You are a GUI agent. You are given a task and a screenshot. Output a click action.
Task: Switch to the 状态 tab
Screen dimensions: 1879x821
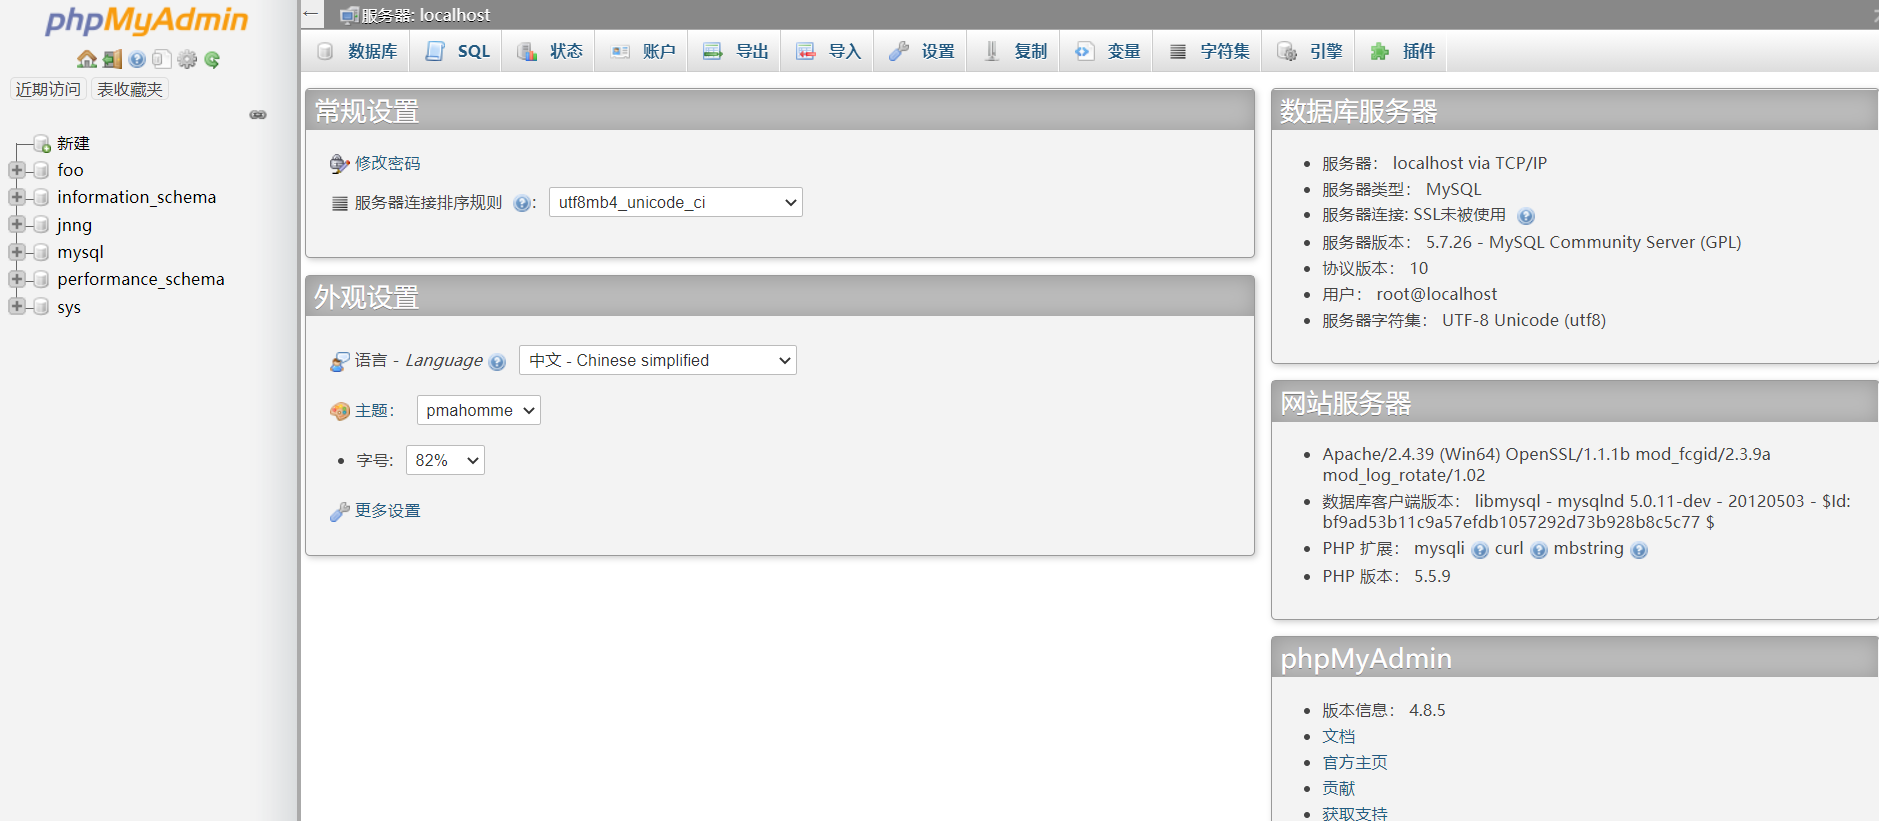click(x=549, y=51)
